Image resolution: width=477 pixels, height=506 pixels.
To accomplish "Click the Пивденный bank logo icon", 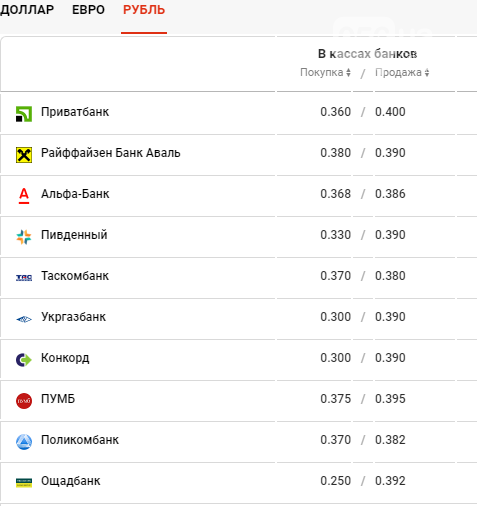I will 24,237.
